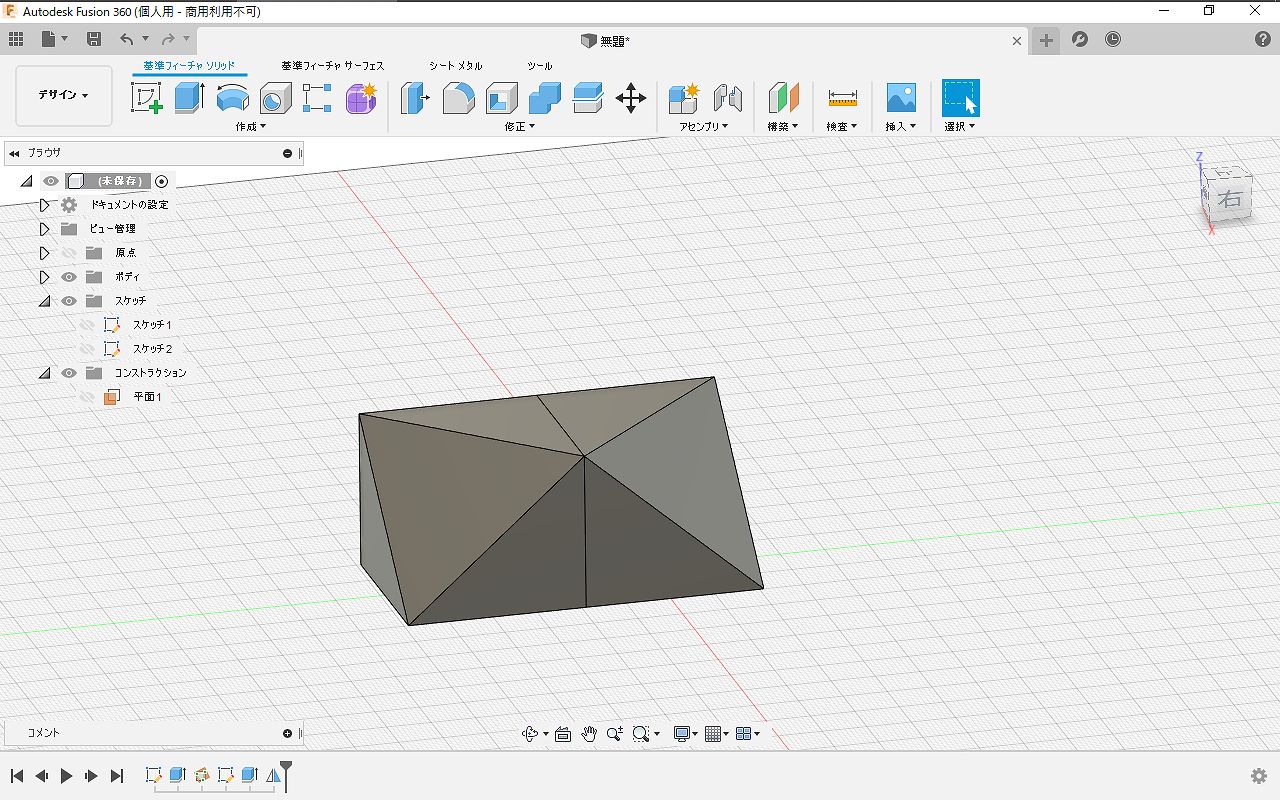Expand the ビュー管理 node
Screen dimensions: 1280x800
point(44,229)
